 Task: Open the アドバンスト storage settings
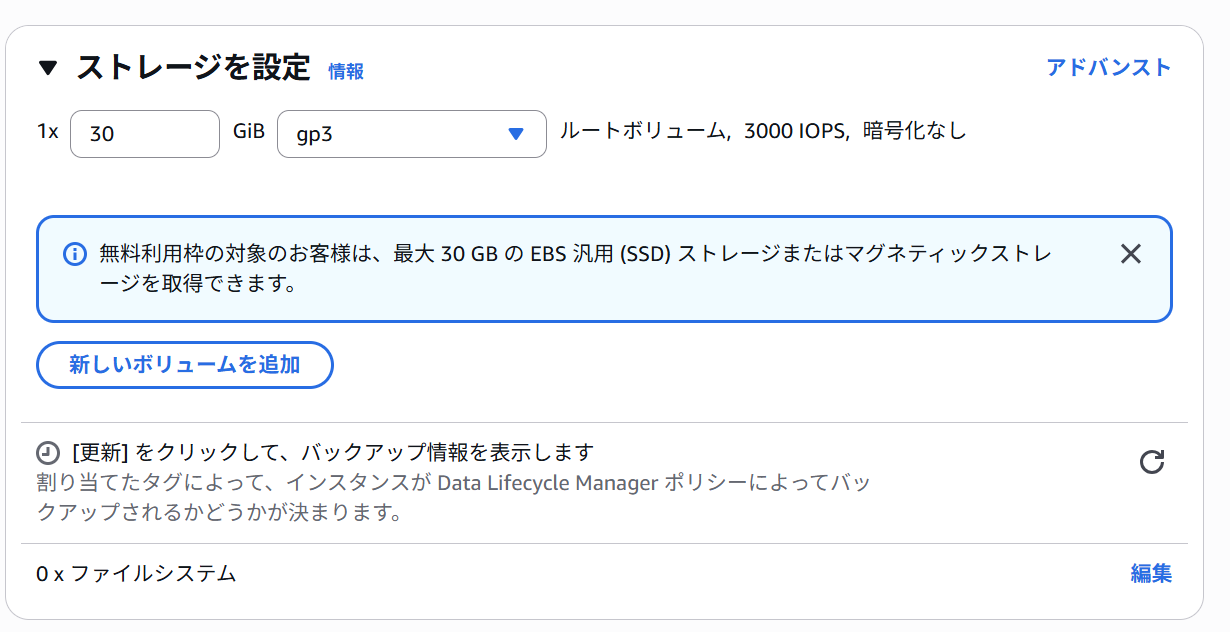point(1108,67)
